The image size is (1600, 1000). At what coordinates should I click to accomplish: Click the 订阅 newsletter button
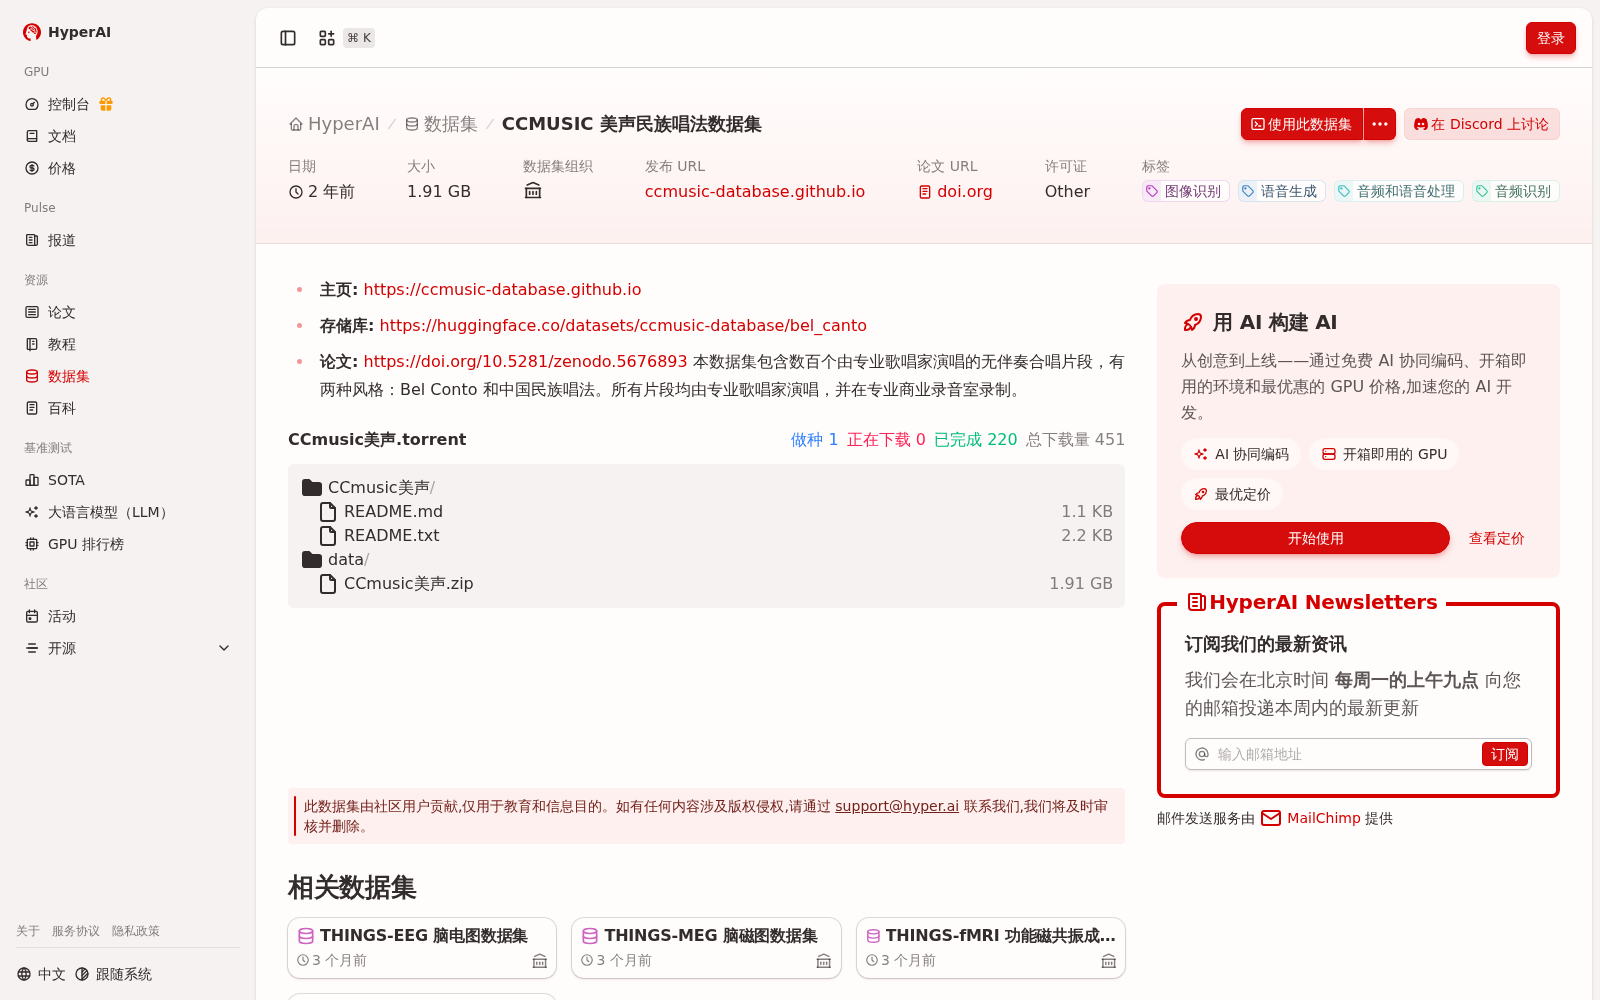pyautogui.click(x=1504, y=754)
